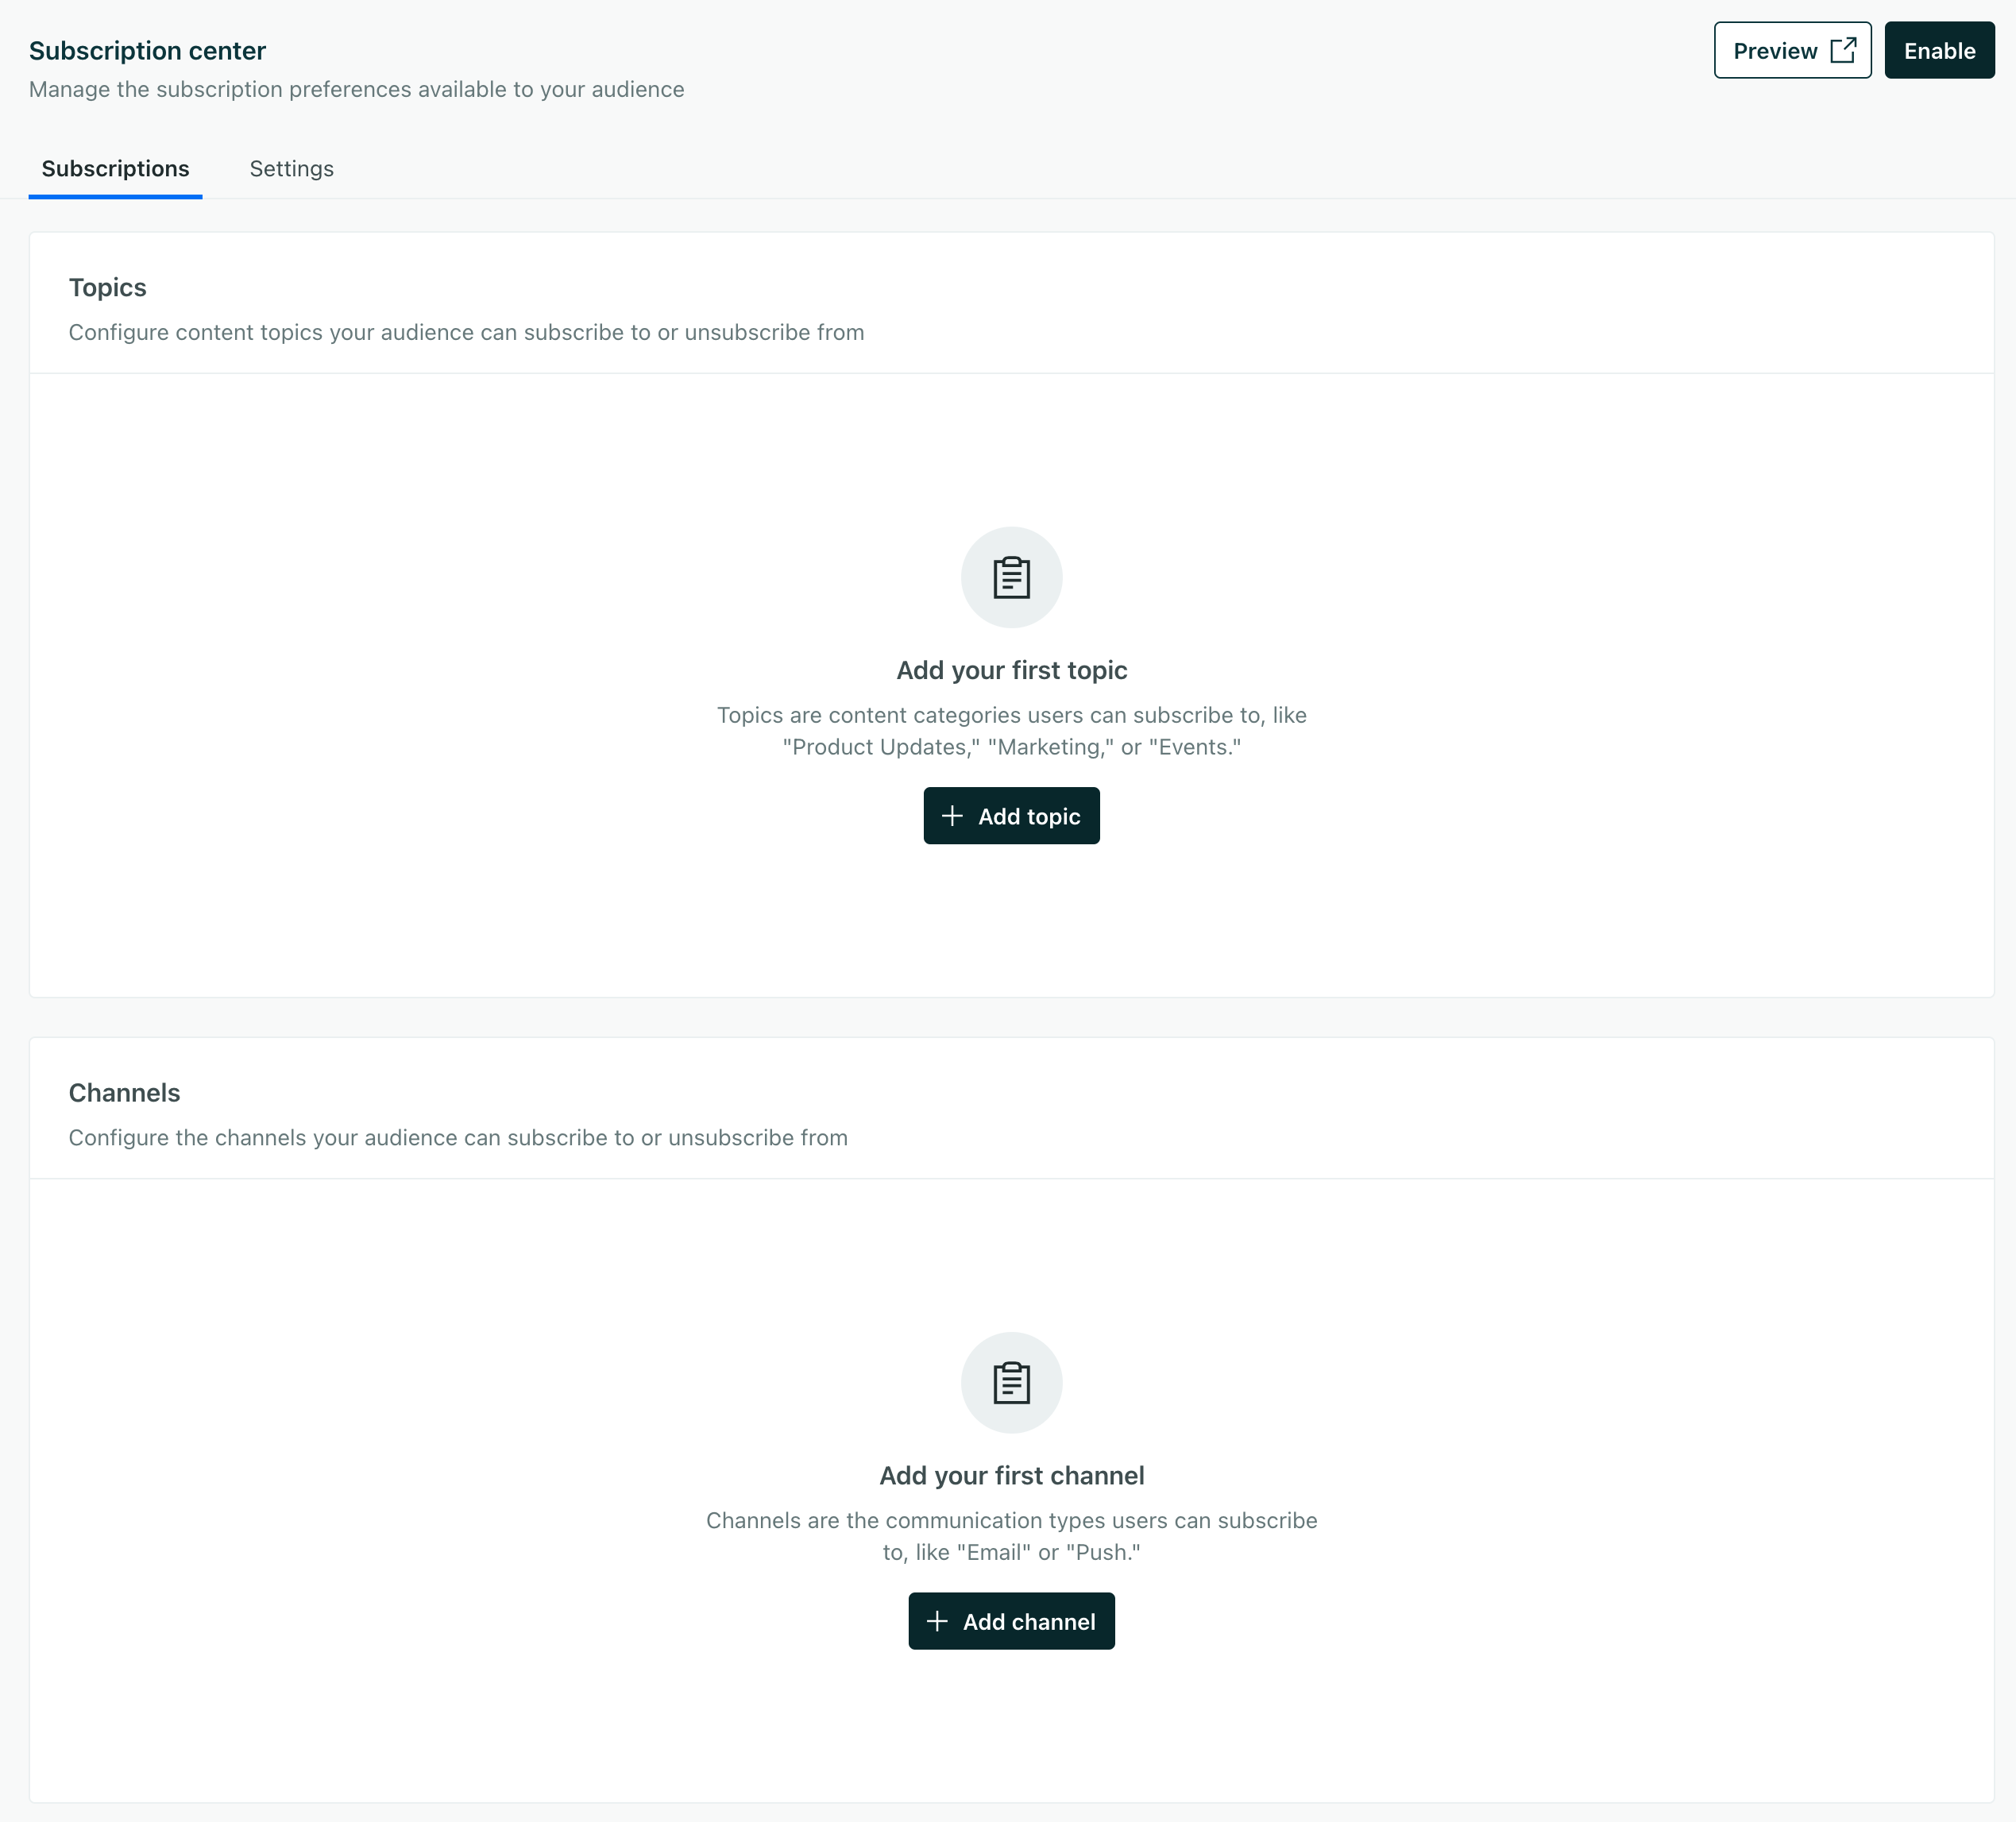Click the Channels section header
Image resolution: width=2016 pixels, height=1822 pixels.
point(124,1093)
